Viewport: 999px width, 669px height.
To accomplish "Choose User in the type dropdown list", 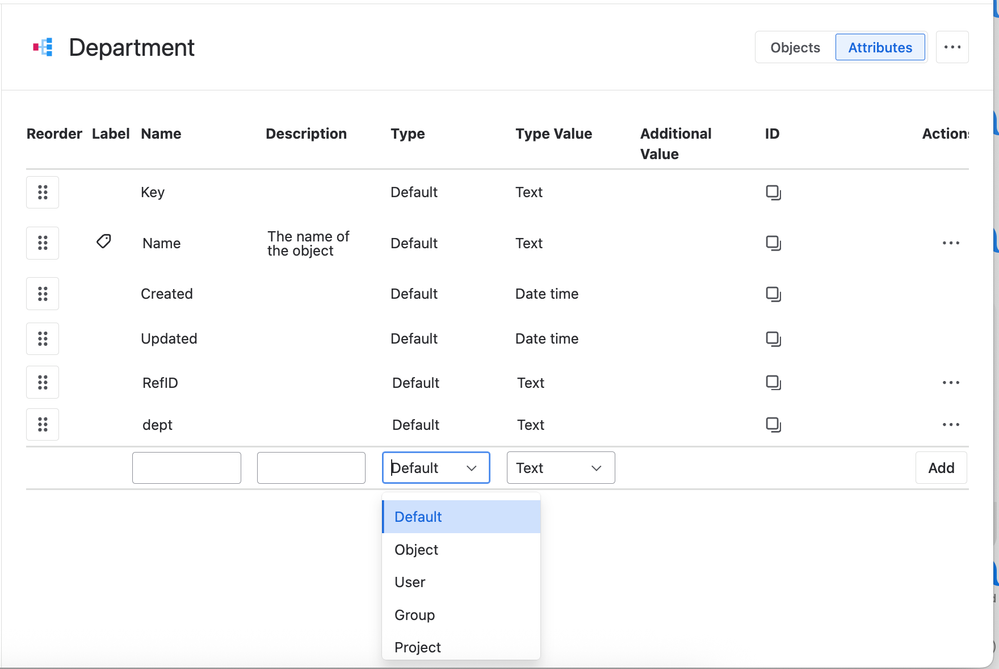I will coord(410,582).
